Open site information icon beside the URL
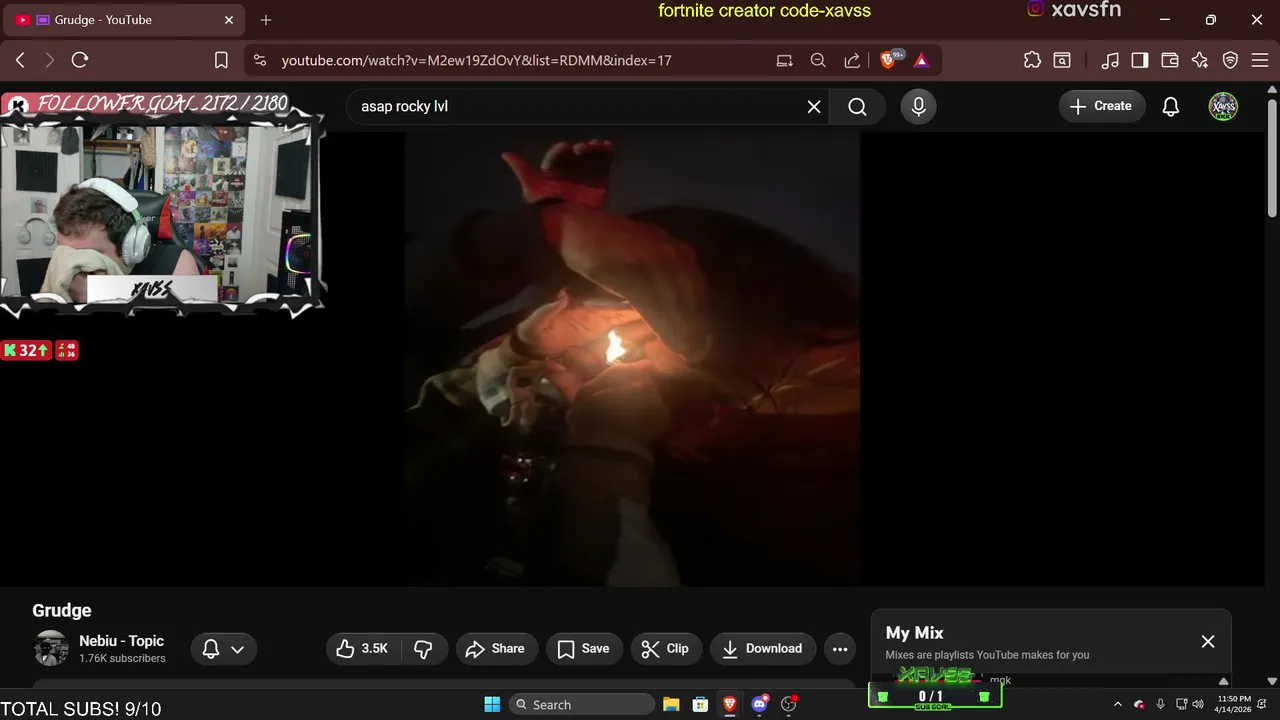Viewport: 1280px width, 720px height. coord(260,60)
